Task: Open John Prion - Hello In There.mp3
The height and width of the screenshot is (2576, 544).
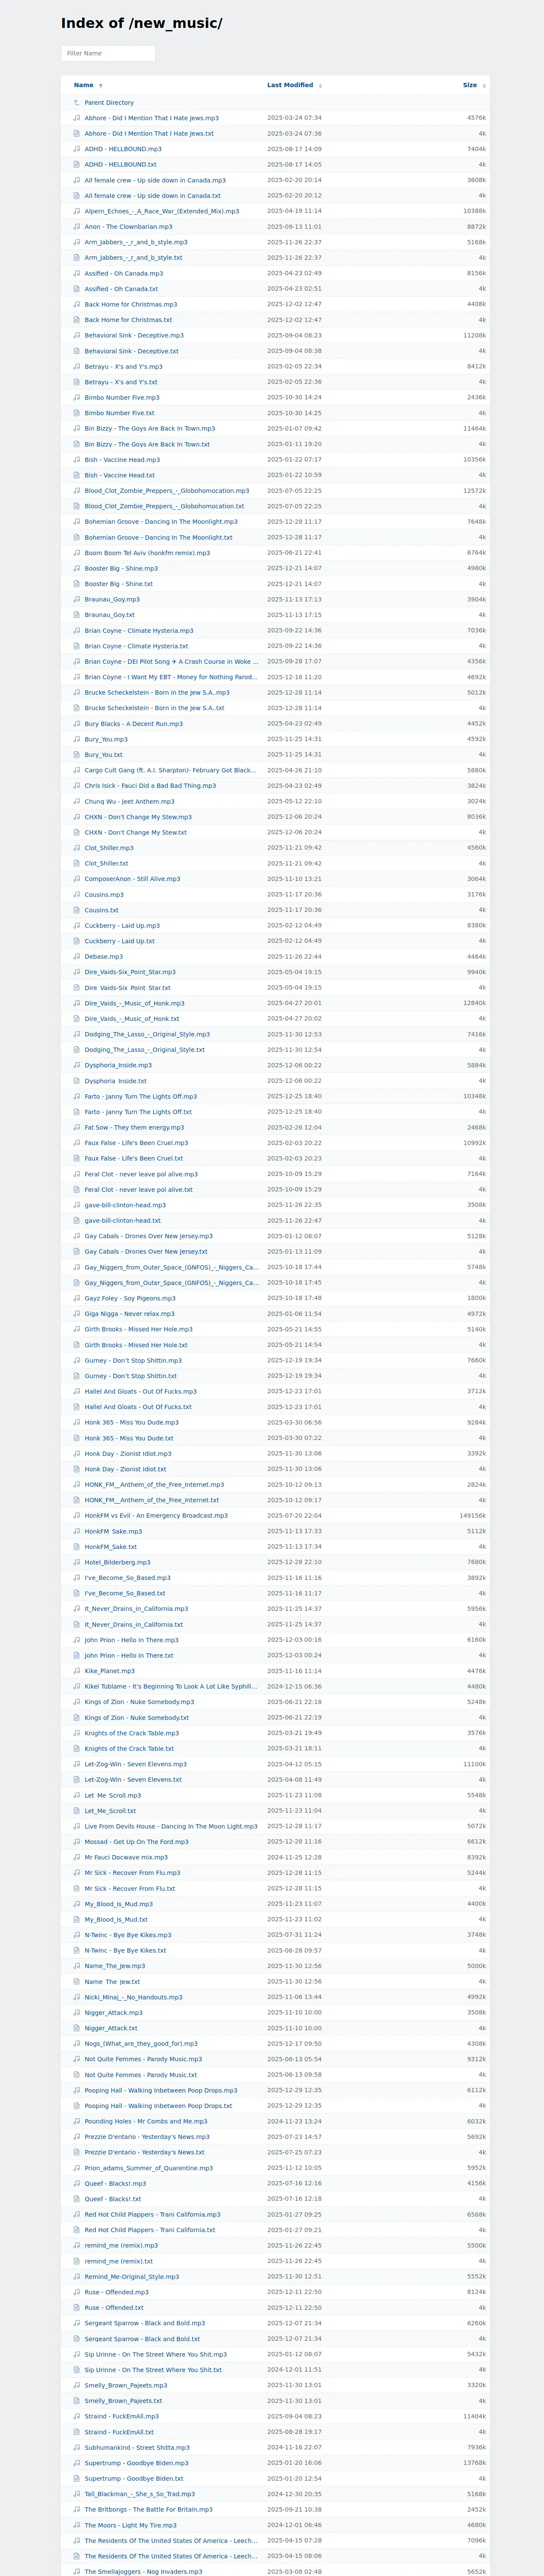Action: (x=132, y=1640)
